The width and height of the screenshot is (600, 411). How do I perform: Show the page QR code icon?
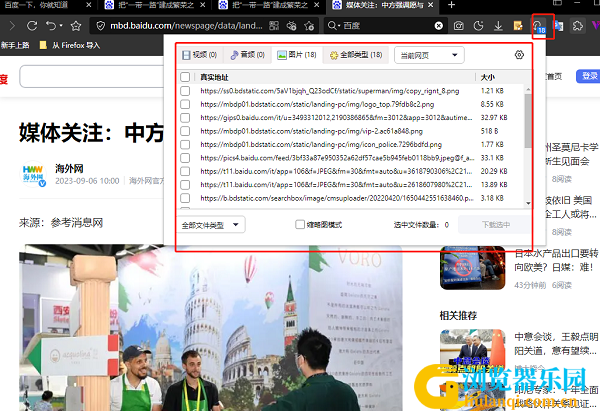pos(274,26)
